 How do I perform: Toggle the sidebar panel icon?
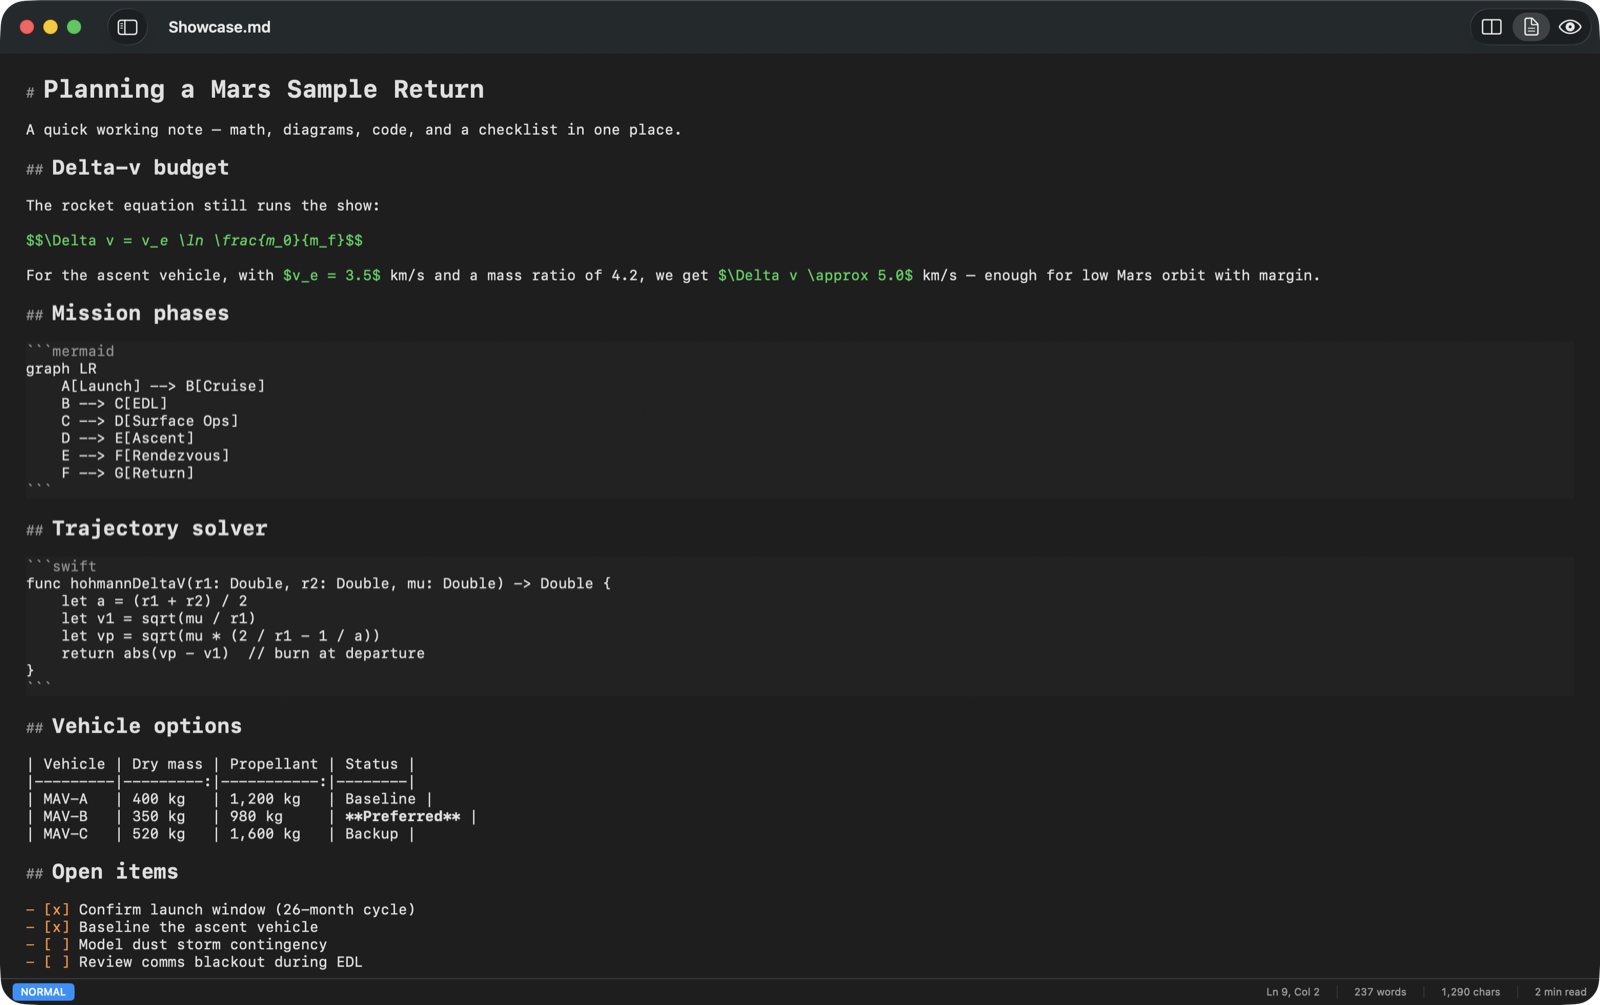[127, 27]
